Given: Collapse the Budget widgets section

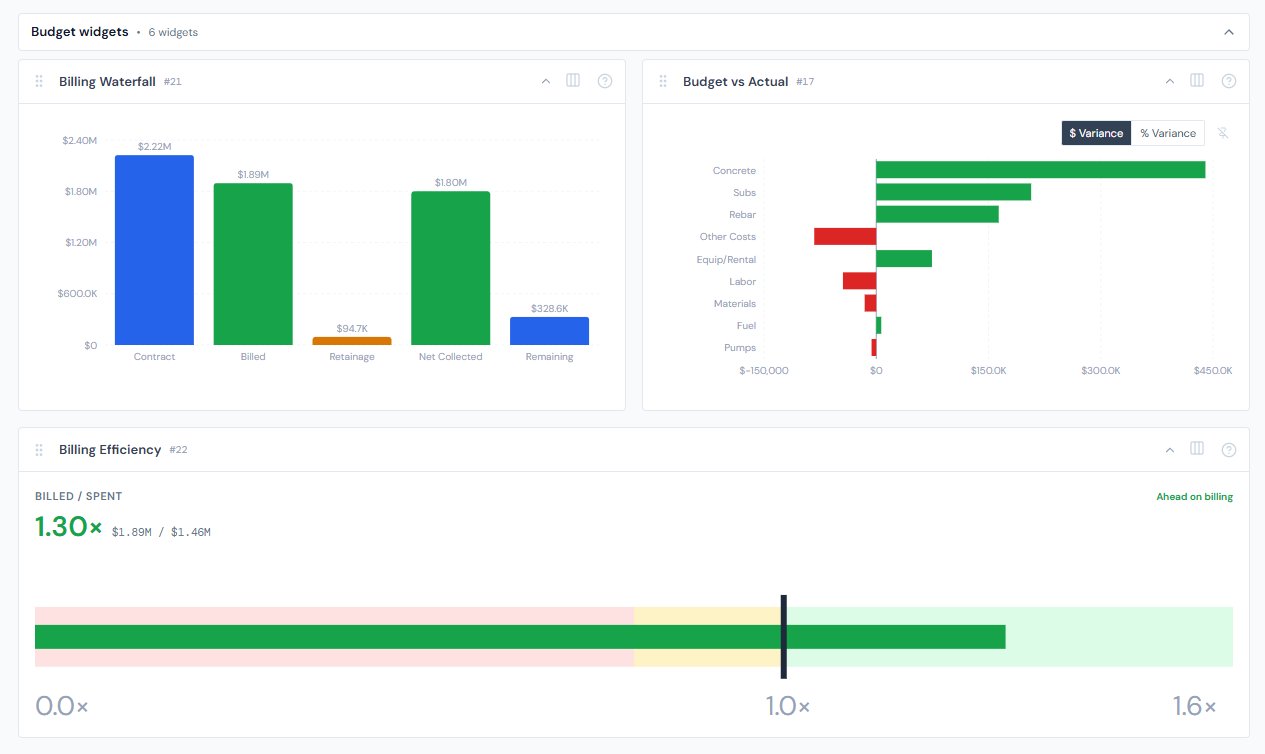Looking at the screenshot, I should coord(1229,31).
